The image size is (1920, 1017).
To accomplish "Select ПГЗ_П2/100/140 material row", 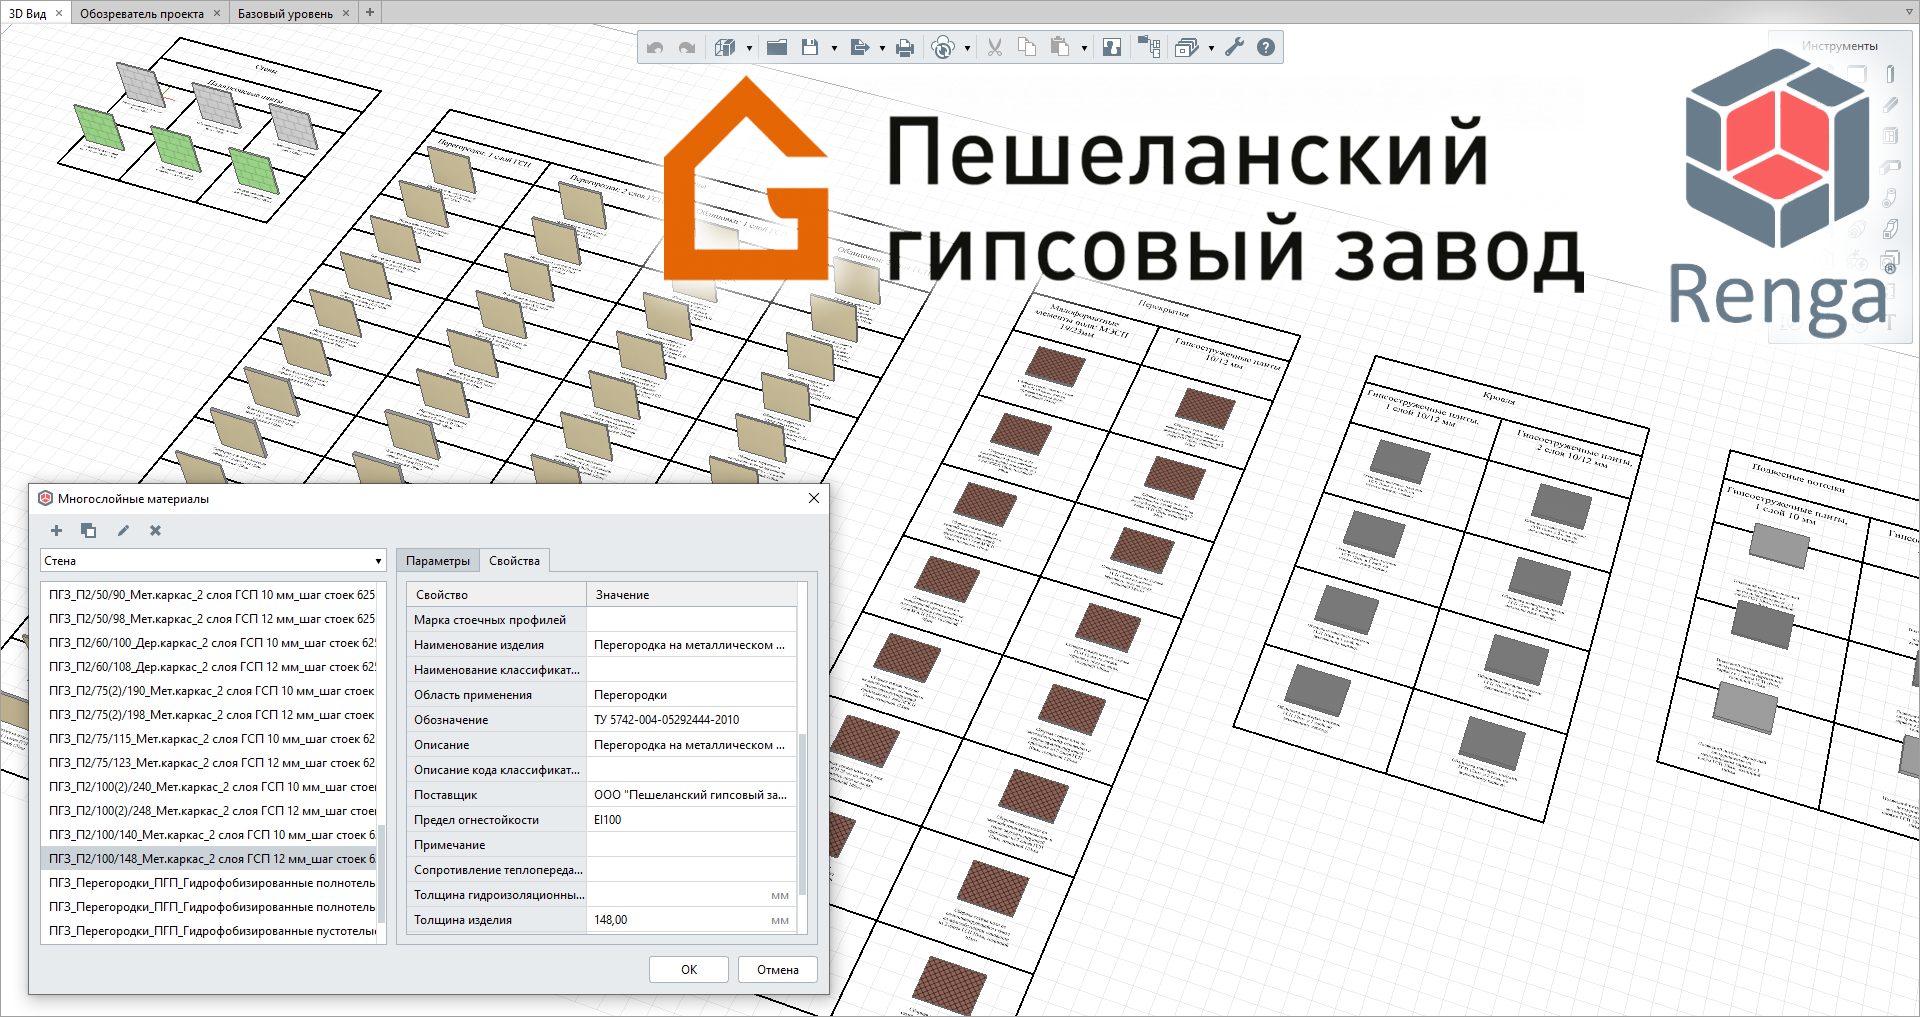I will 209,835.
